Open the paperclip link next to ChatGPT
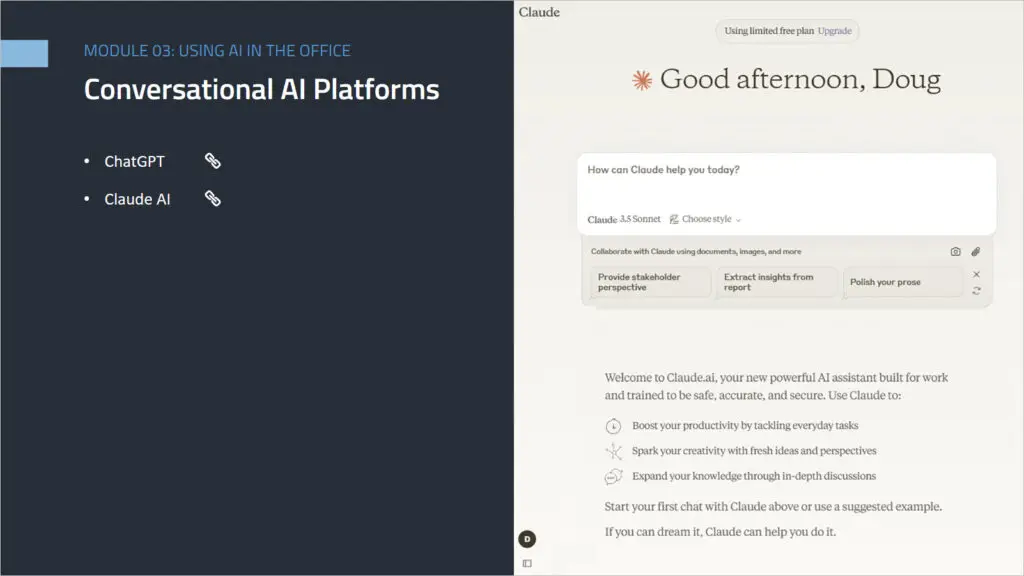 [212, 159]
